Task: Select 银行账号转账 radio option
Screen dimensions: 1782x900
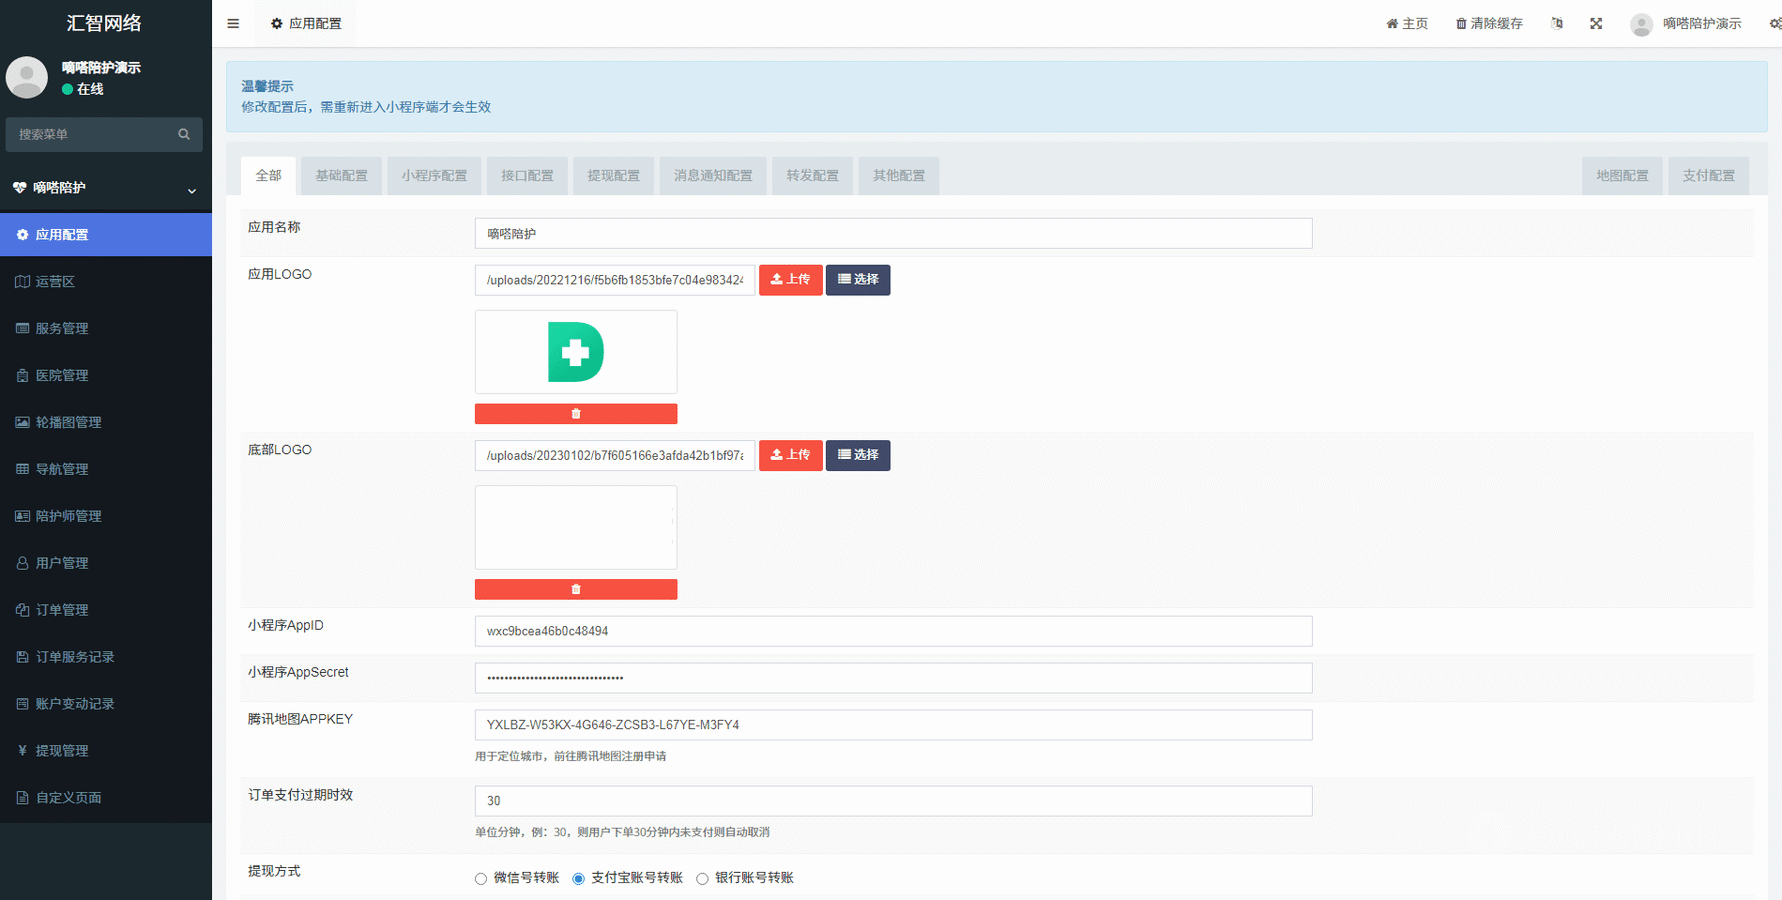Action: point(702,879)
